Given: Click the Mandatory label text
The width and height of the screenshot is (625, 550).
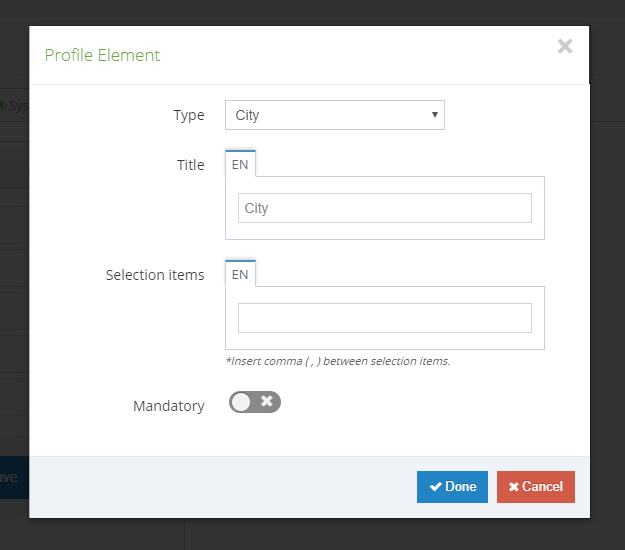Looking at the screenshot, I should pos(169,406).
